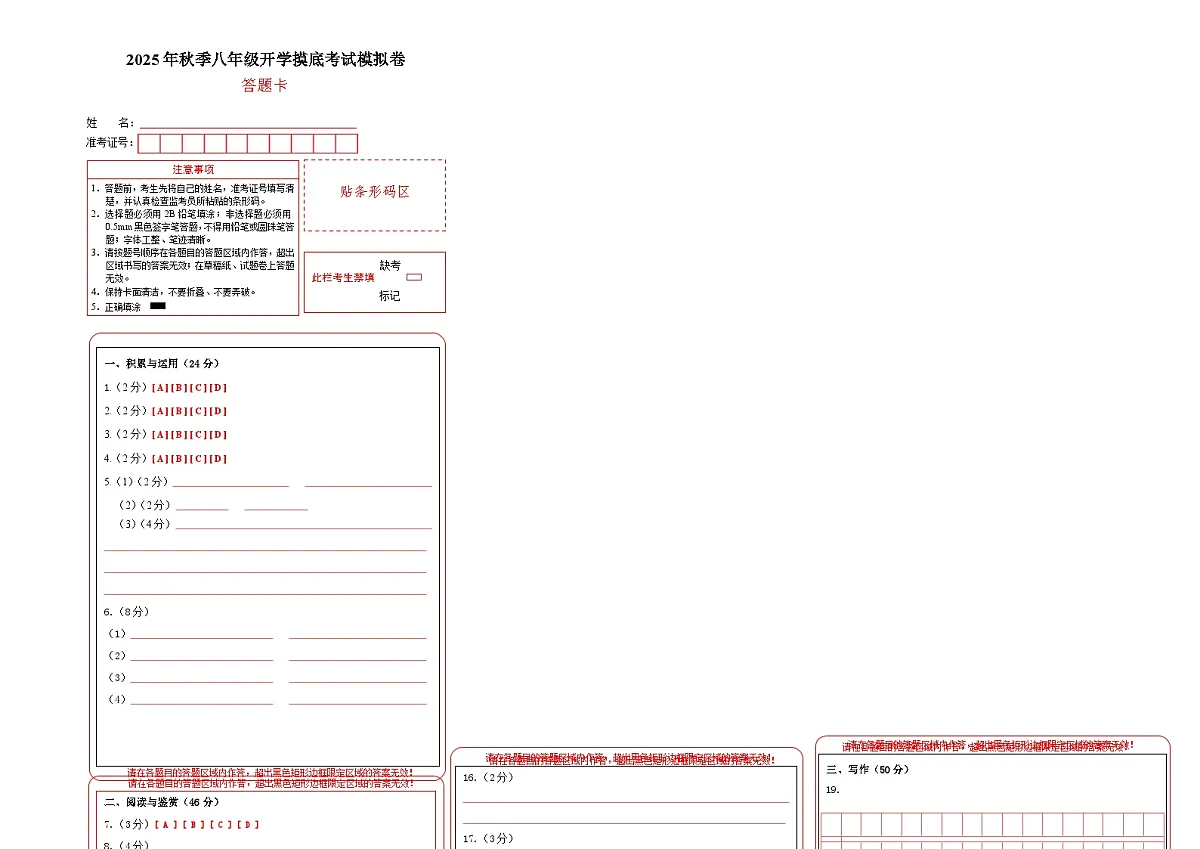Click the 17.（3分）question label

488,839
